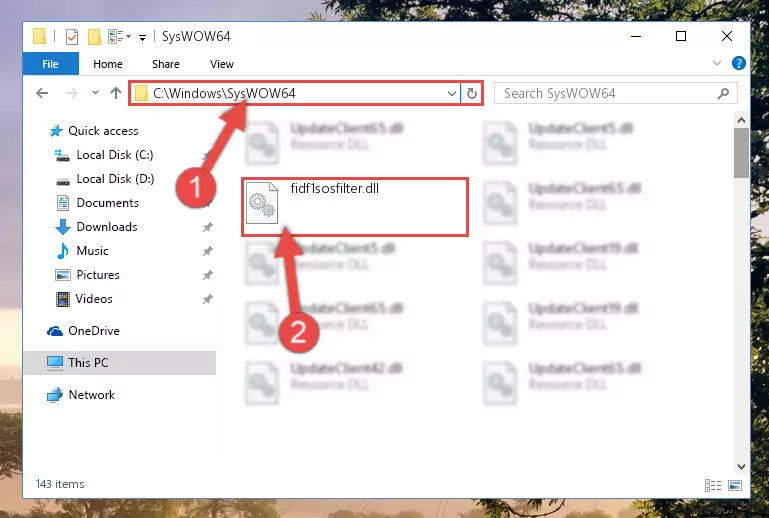The width and height of the screenshot is (769, 518).
Task: Expand the ribbon with the chevron
Action: tap(717, 63)
